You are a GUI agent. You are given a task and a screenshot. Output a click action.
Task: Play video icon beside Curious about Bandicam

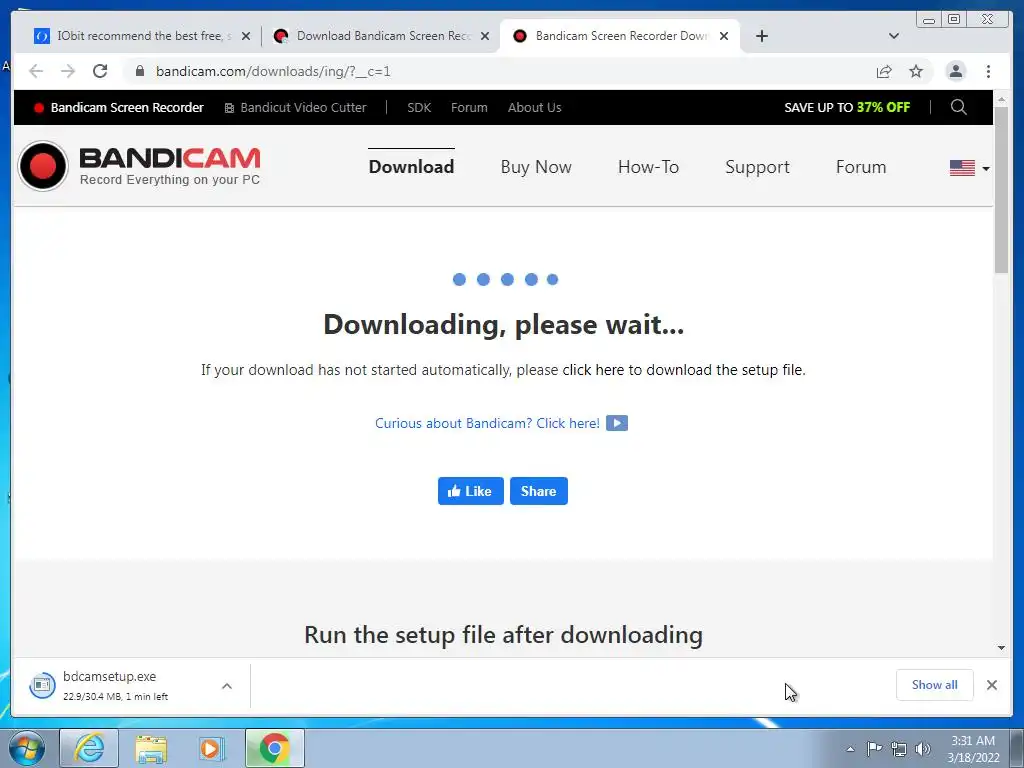[x=616, y=423]
